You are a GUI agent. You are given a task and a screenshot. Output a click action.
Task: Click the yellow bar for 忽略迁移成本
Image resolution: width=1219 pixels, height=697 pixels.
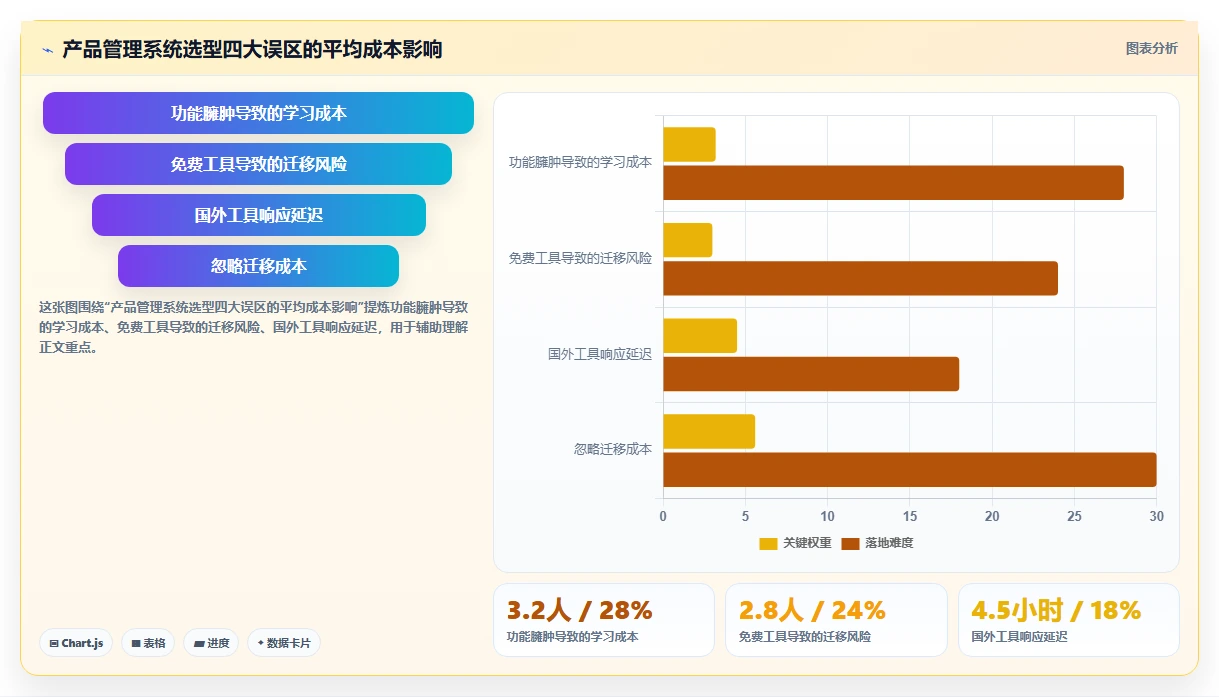pos(709,431)
